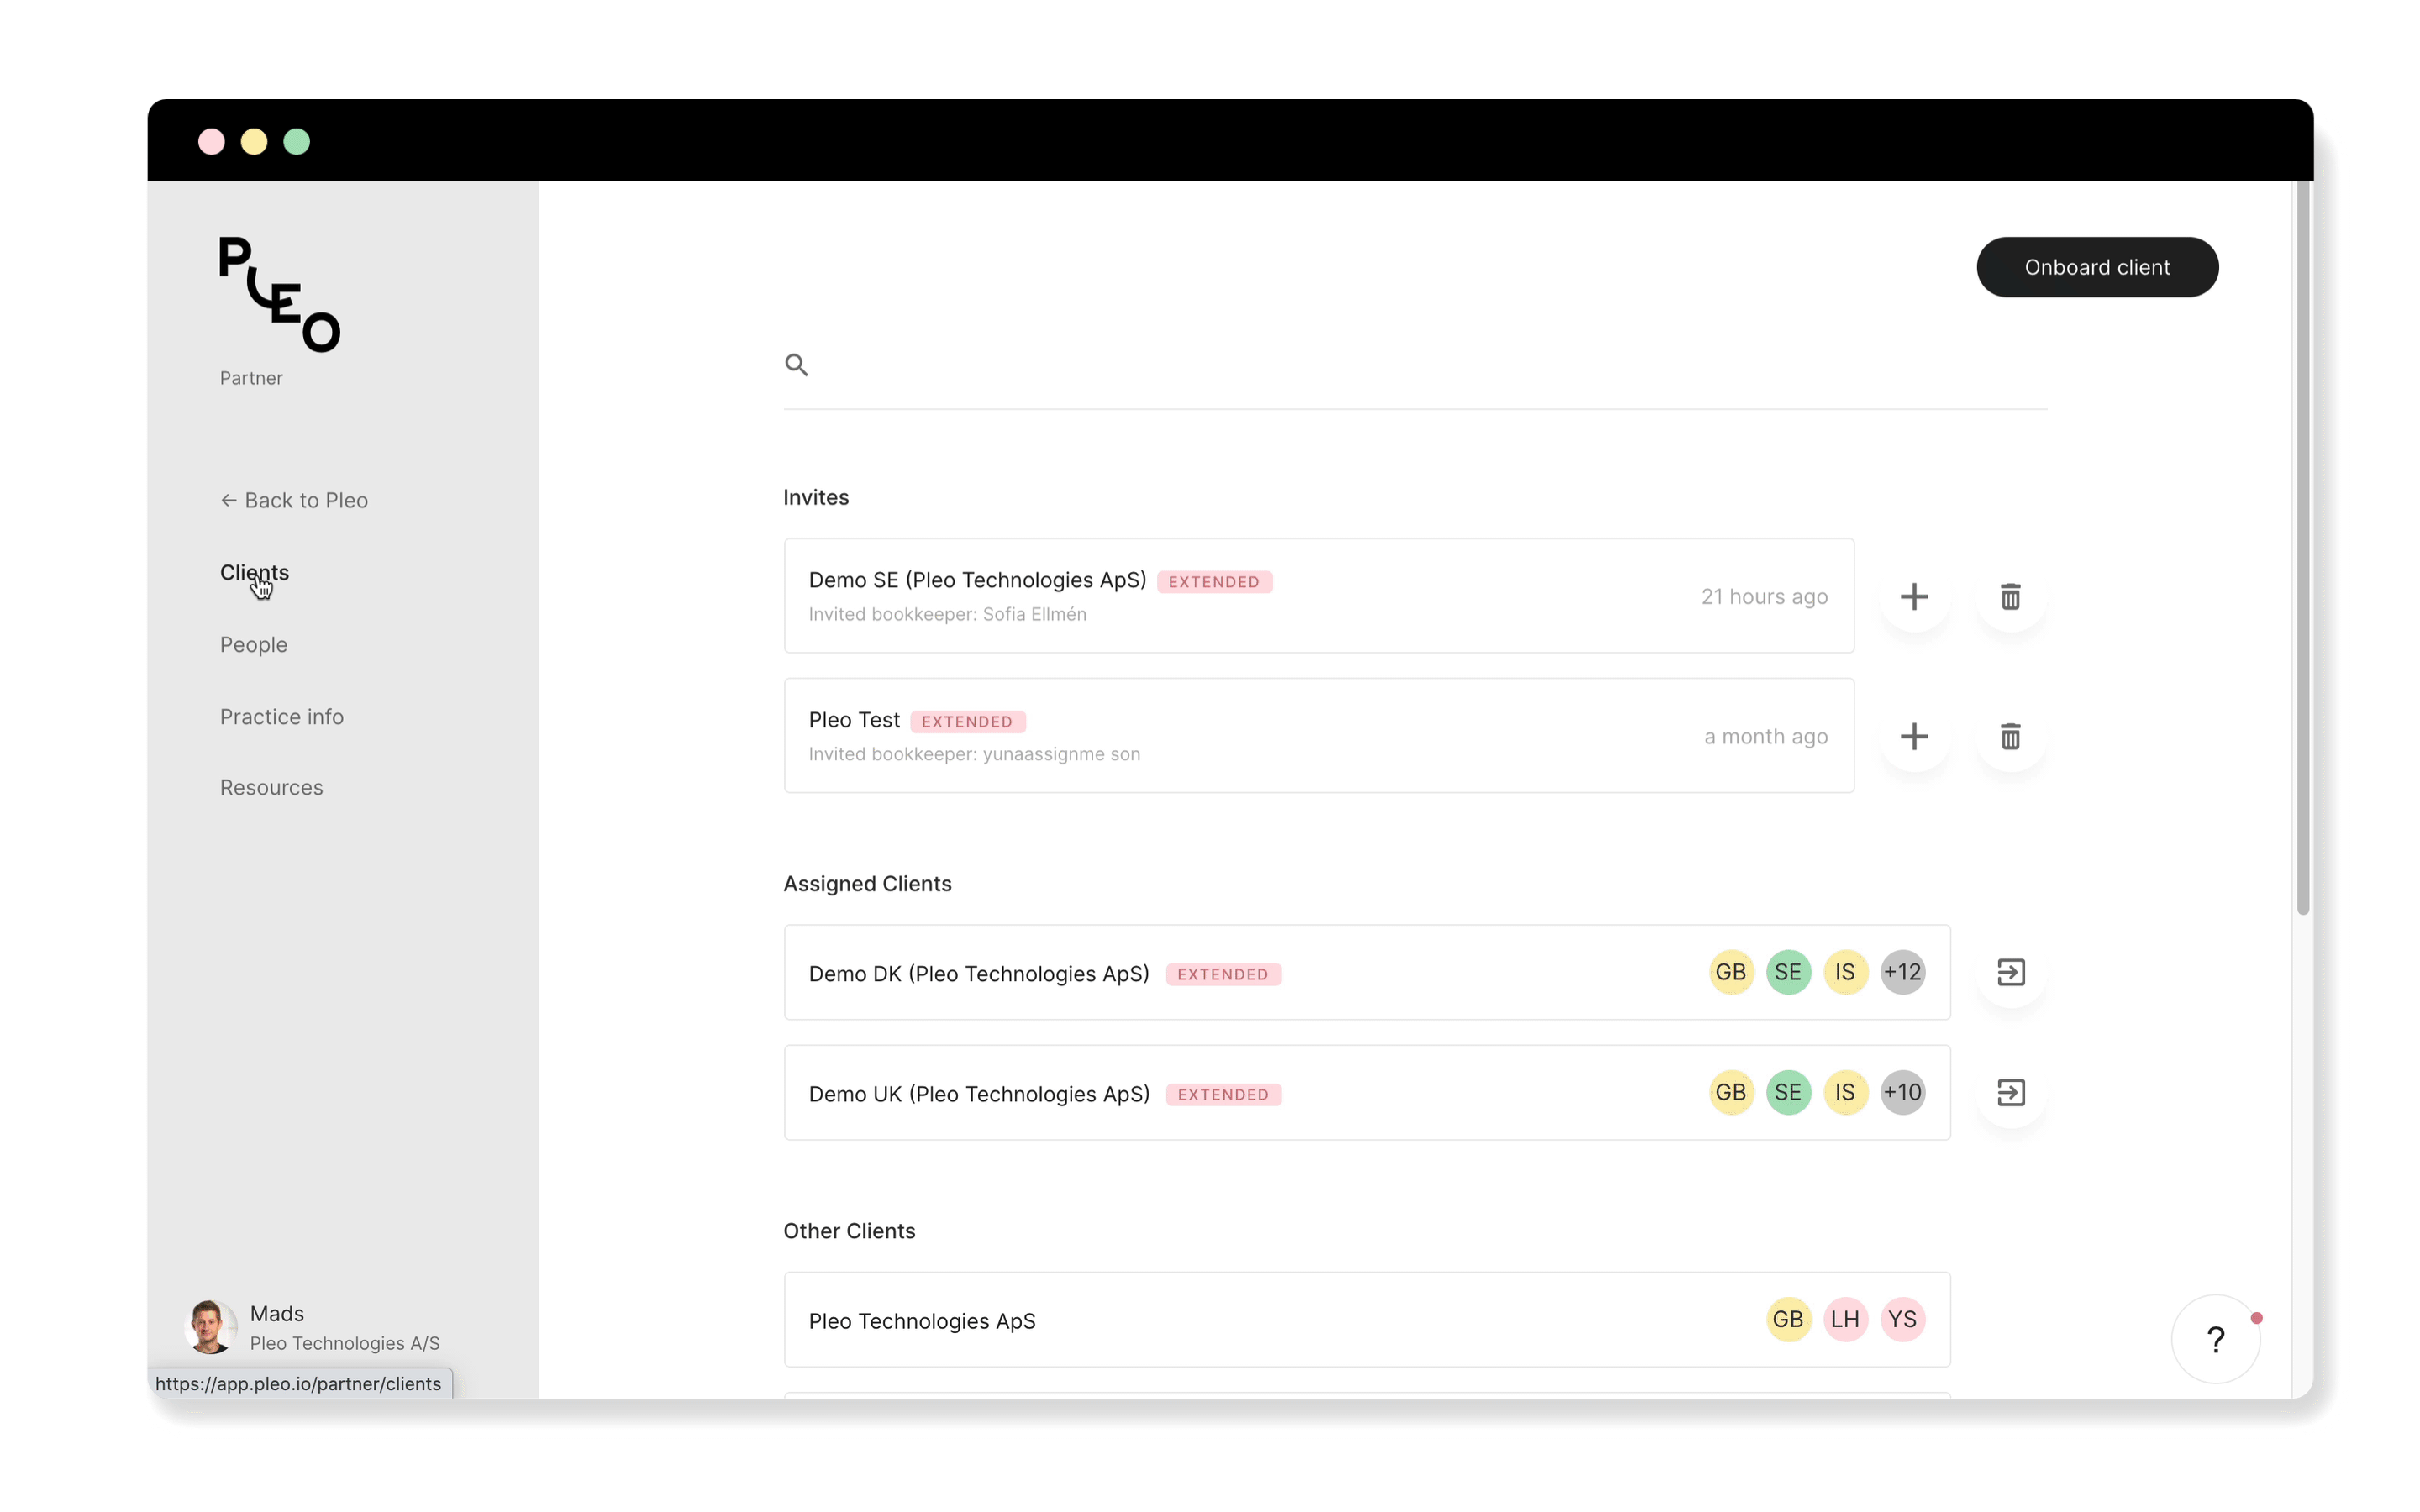2420x1512 pixels.
Task: Click the Onboard client button
Action: pyautogui.click(x=2096, y=266)
